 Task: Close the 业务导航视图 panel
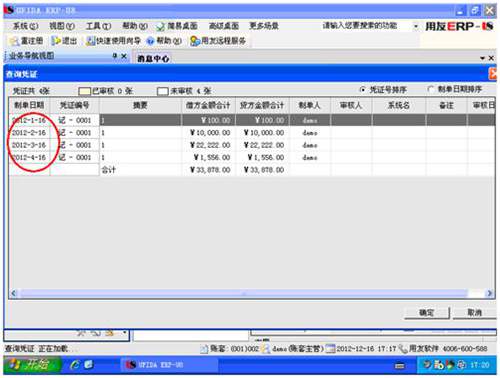[124, 56]
